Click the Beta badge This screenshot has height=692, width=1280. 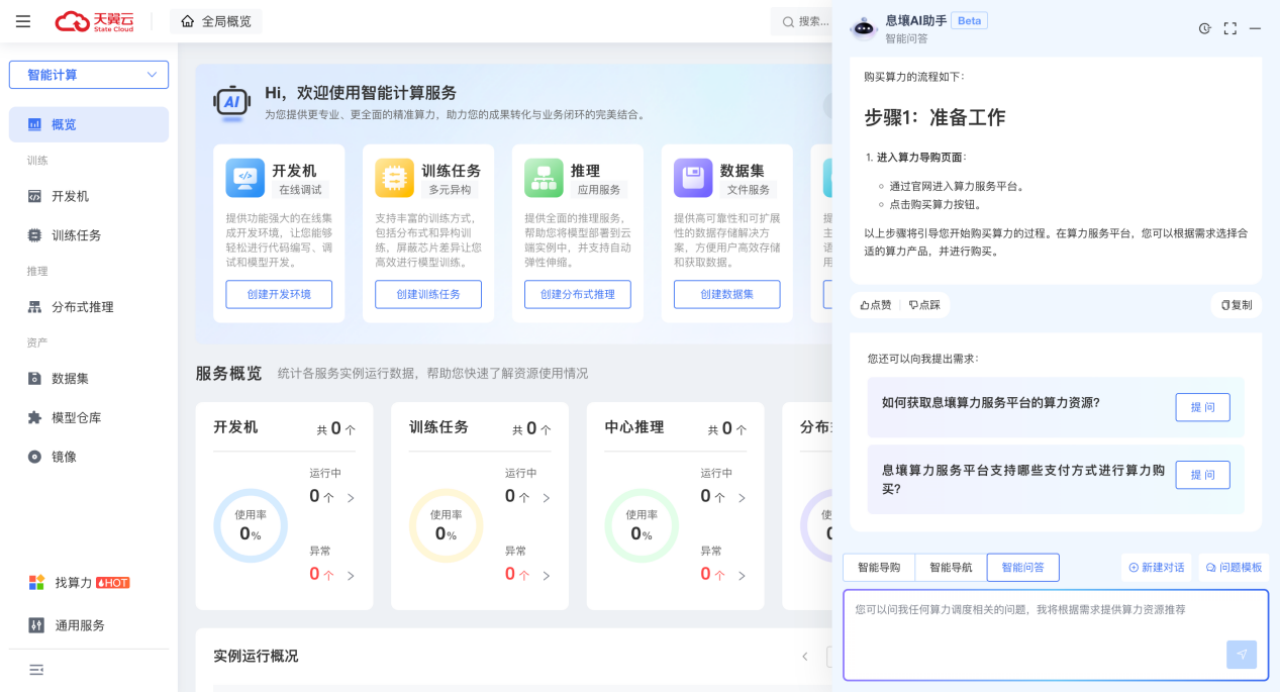[x=969, y=20]
